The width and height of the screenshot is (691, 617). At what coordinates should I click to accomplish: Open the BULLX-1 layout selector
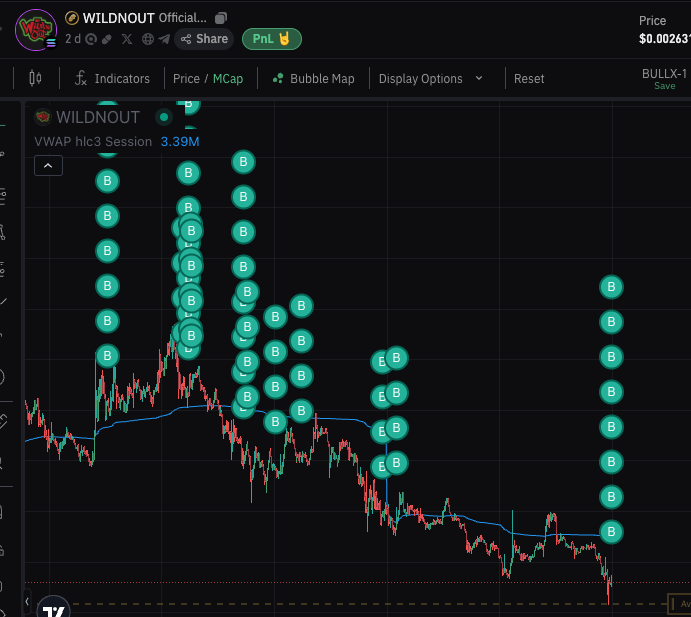(664, 73)
